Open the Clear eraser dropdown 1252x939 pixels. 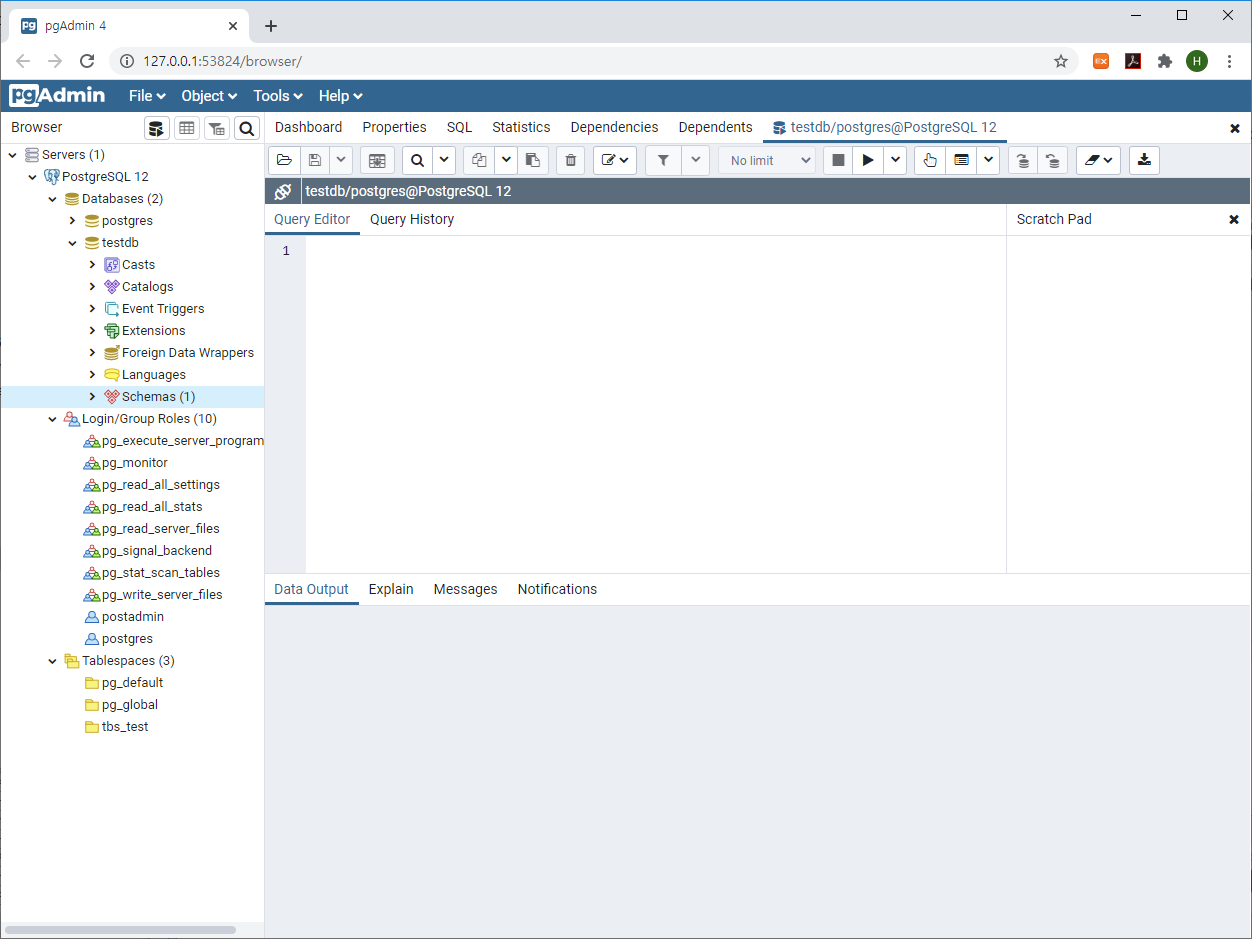pyautogui.click(x=1098, y=160)
